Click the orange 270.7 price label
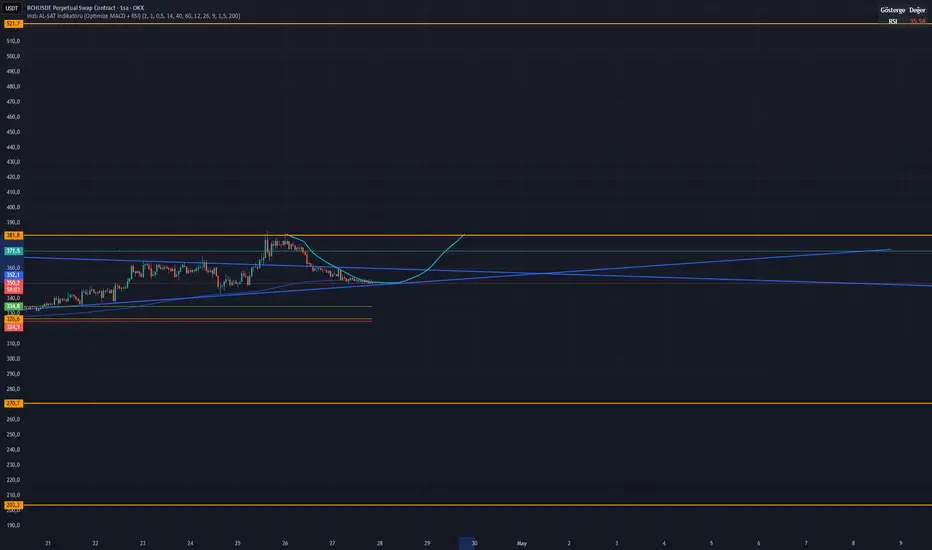 pyautogui.click(x=13, y=403)
